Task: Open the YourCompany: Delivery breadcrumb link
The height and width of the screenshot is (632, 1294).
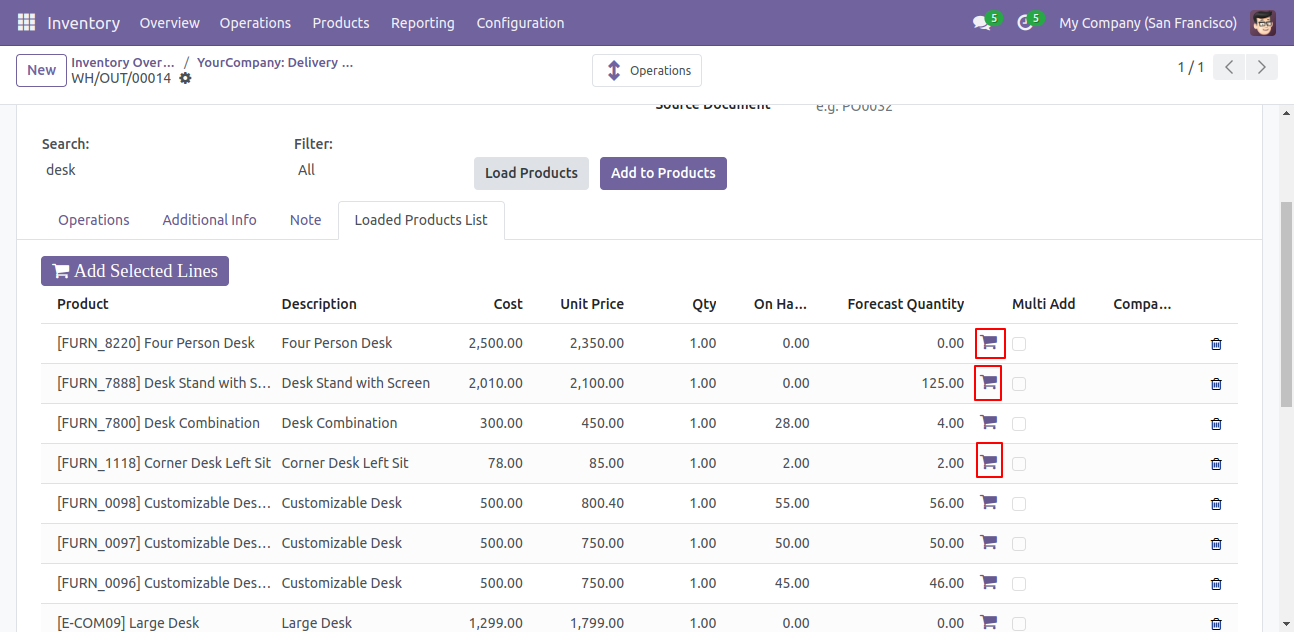Action: (275, 62)
